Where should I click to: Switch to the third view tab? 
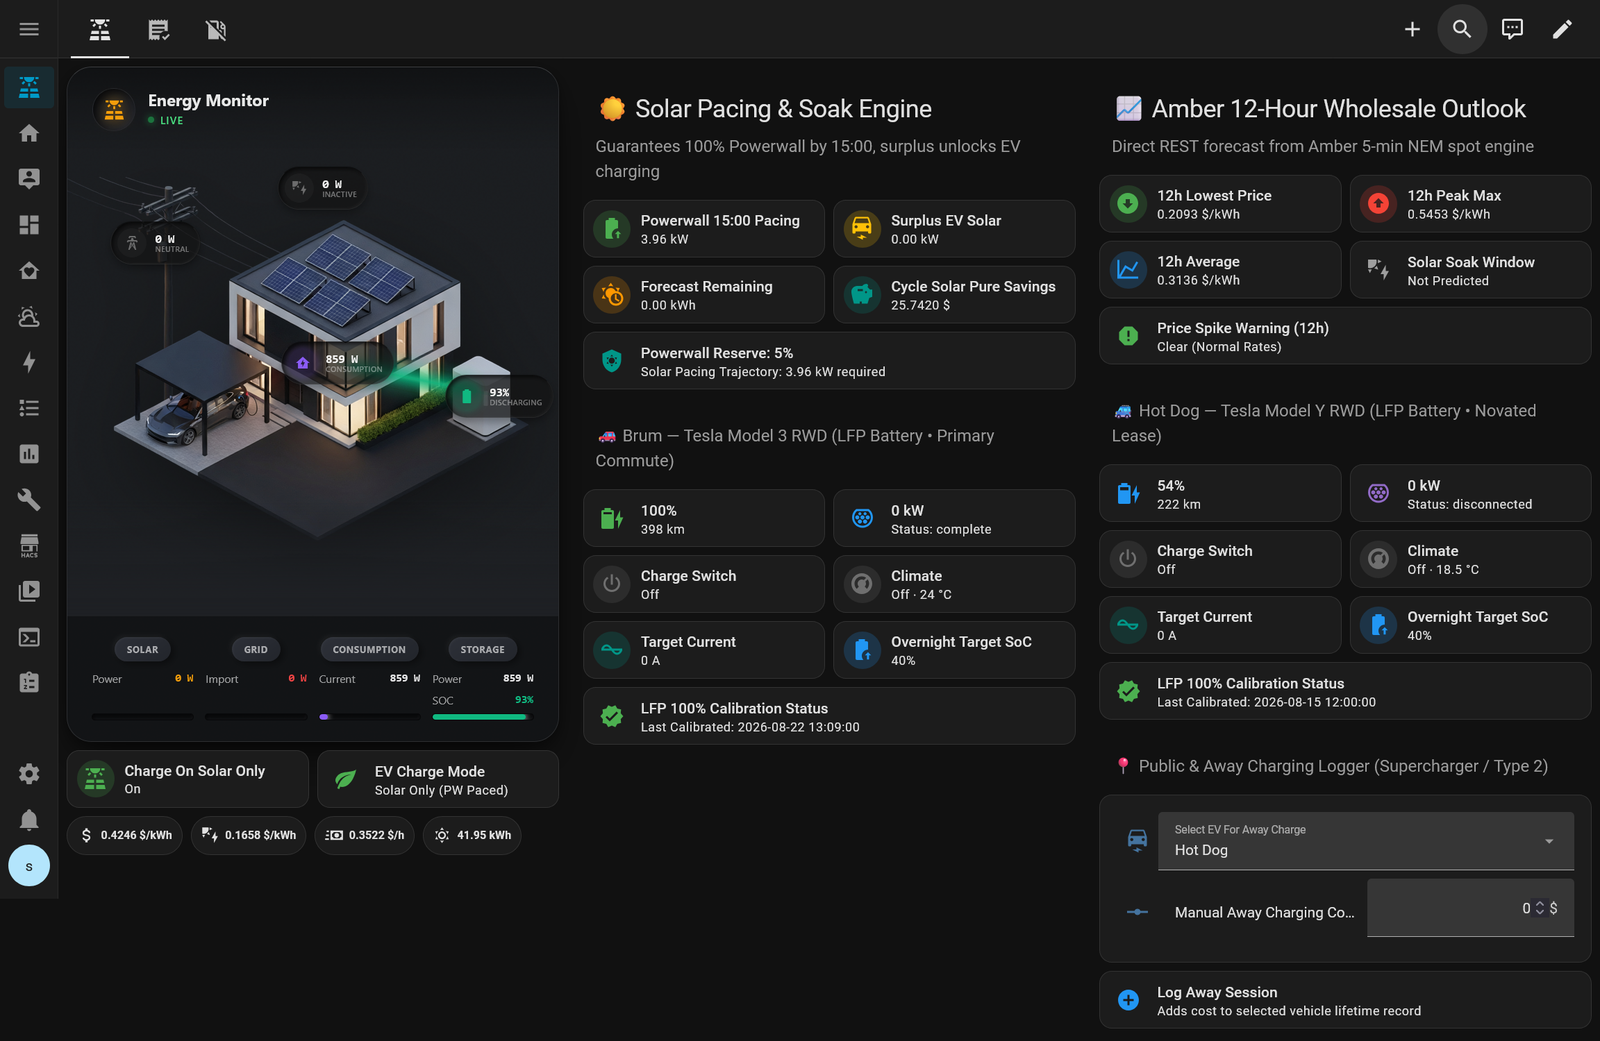tap(216, 30)
